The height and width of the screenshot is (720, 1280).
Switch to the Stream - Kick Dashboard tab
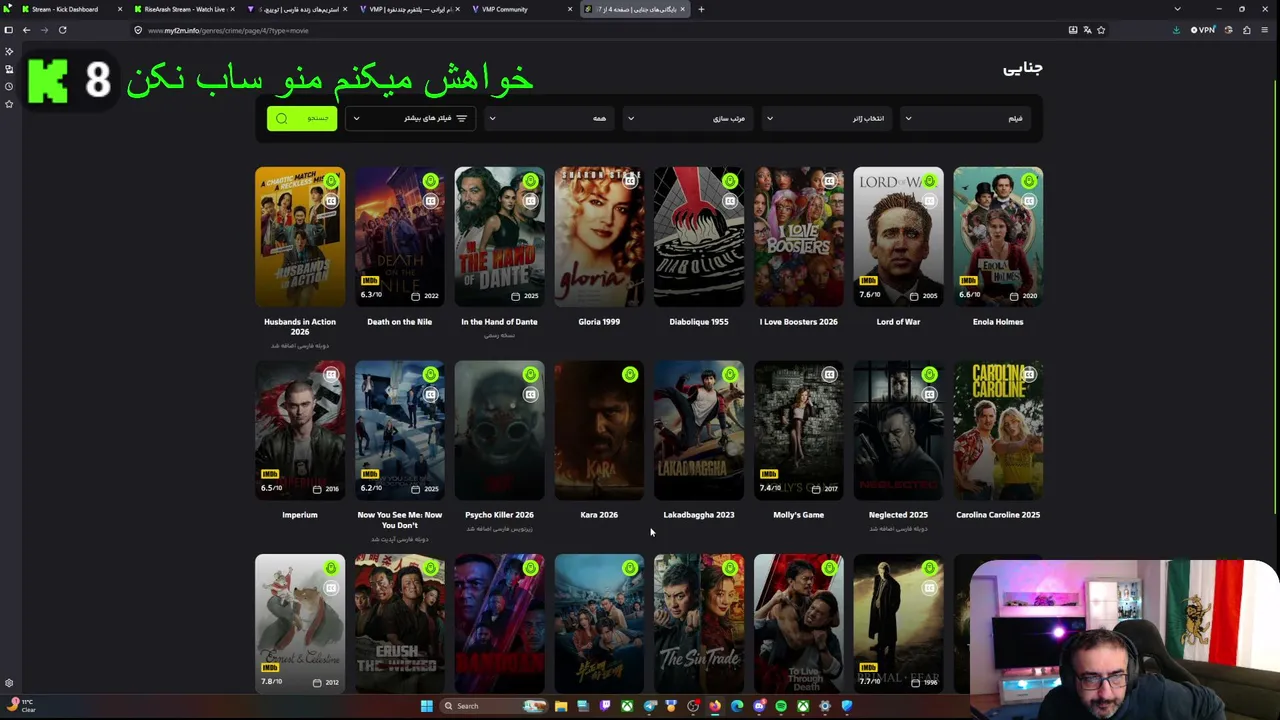pos(70,9)
